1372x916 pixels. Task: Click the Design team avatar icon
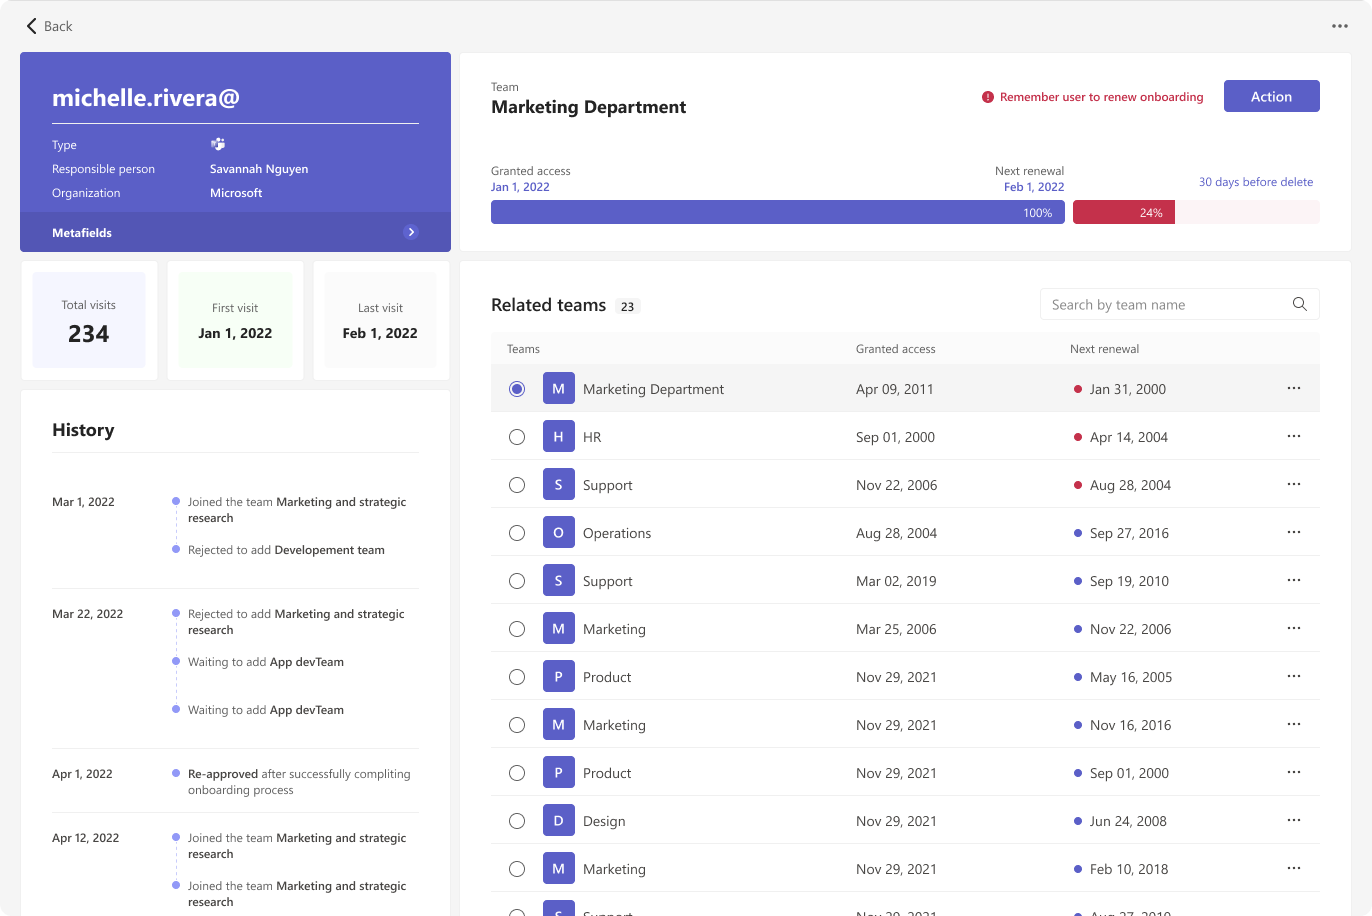coord(558,821)
